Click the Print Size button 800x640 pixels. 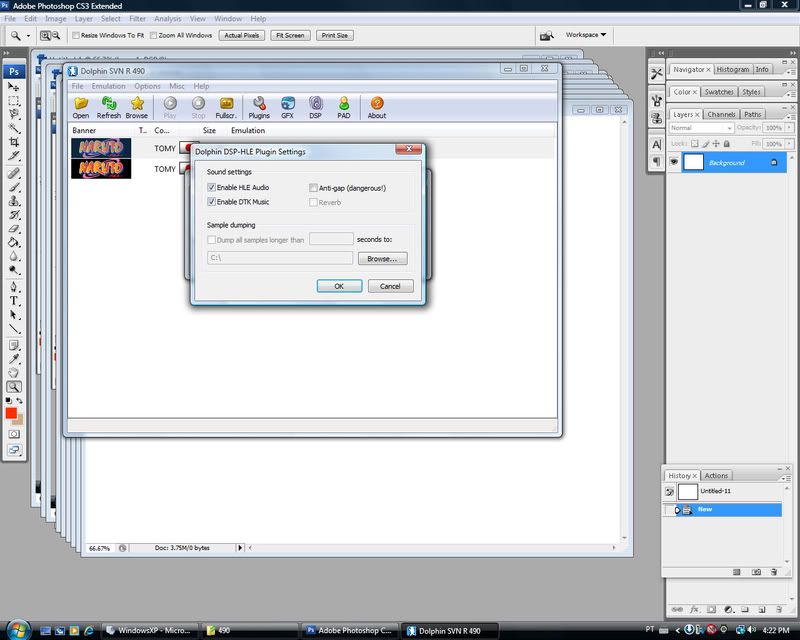335,35
